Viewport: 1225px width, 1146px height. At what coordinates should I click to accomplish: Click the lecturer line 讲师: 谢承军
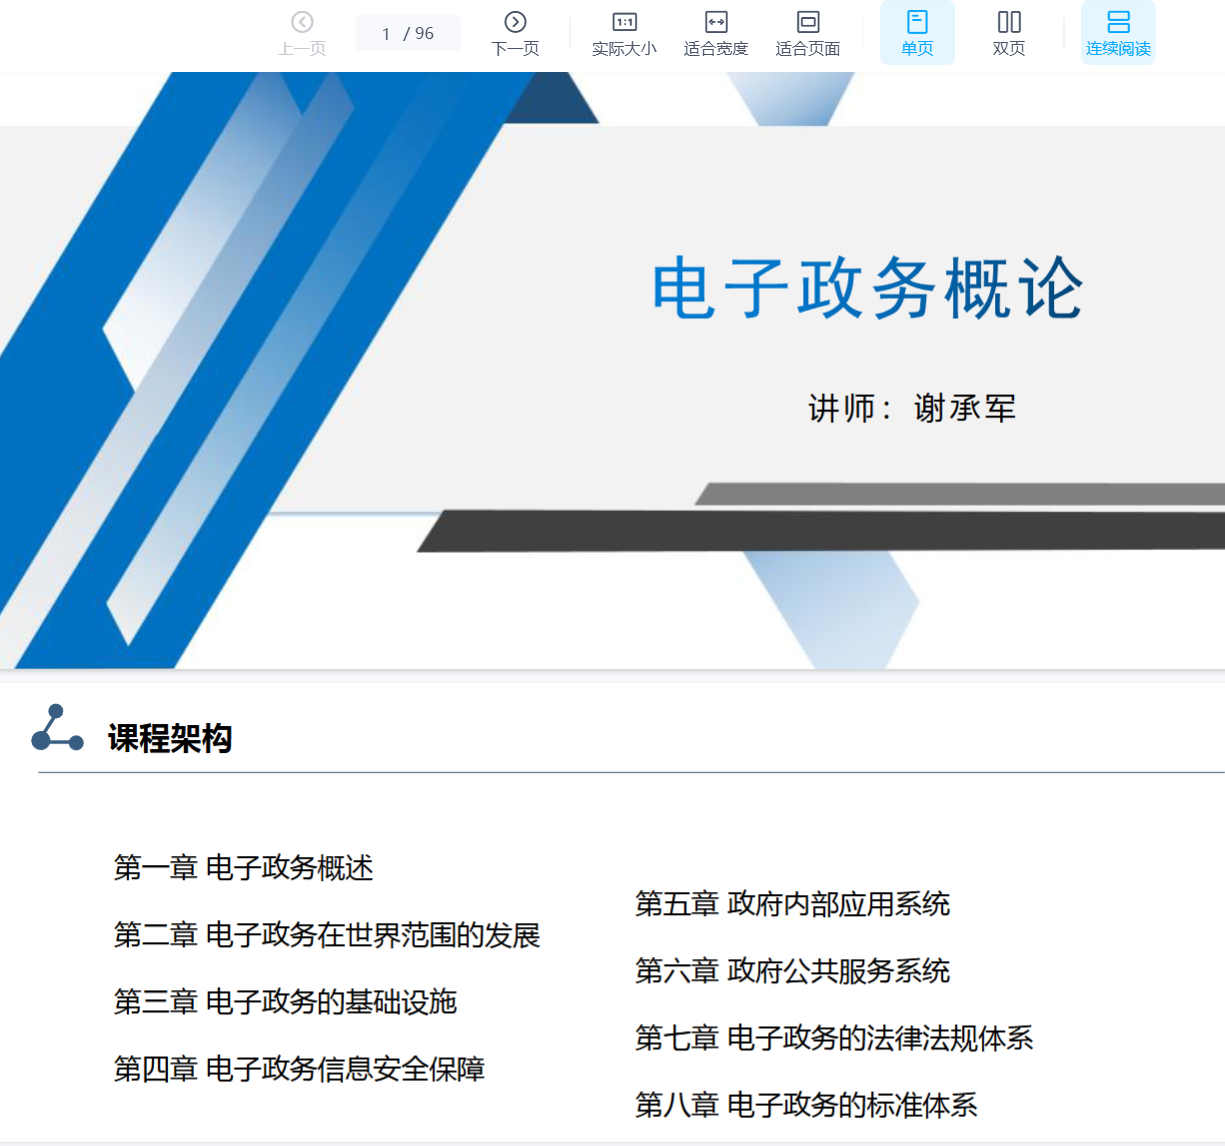coord(912,408)
